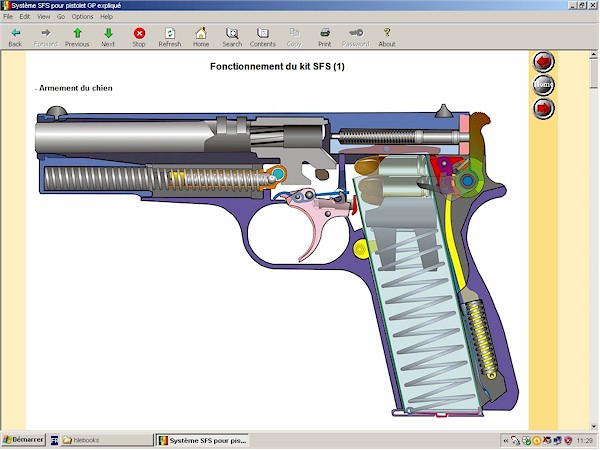Open Search from the toolbar
The image size is (600, 450).
232,37
